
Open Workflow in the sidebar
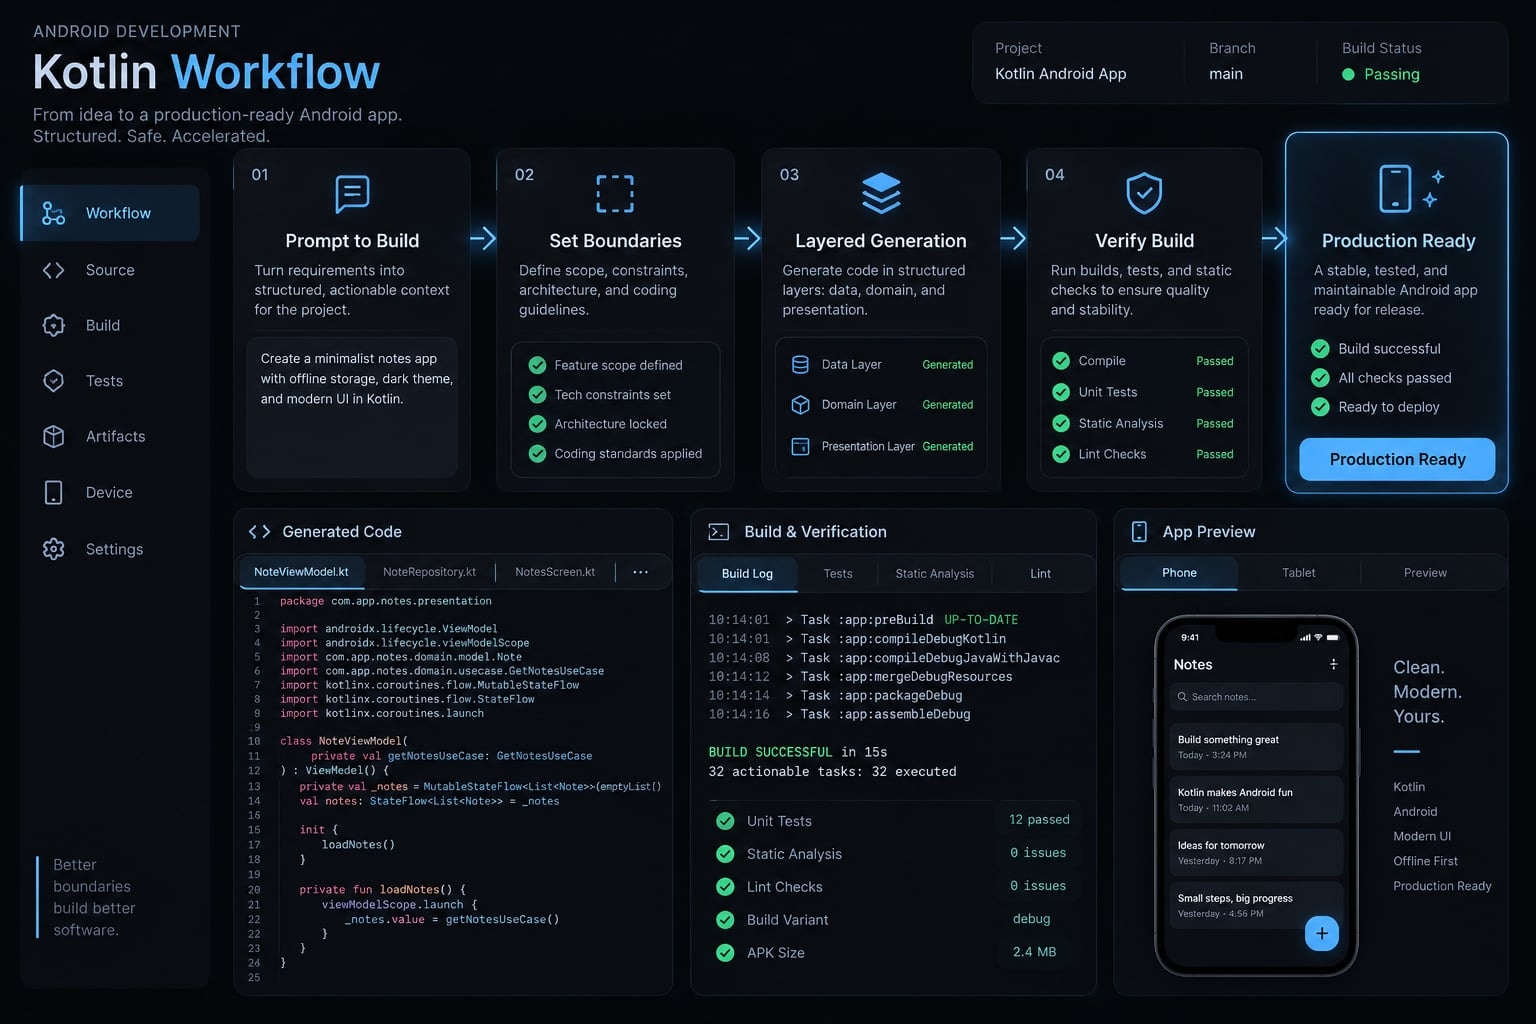tap(110, 213)
